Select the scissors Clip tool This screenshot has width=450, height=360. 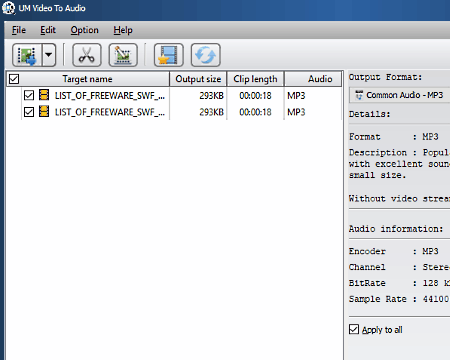(87, 55)
